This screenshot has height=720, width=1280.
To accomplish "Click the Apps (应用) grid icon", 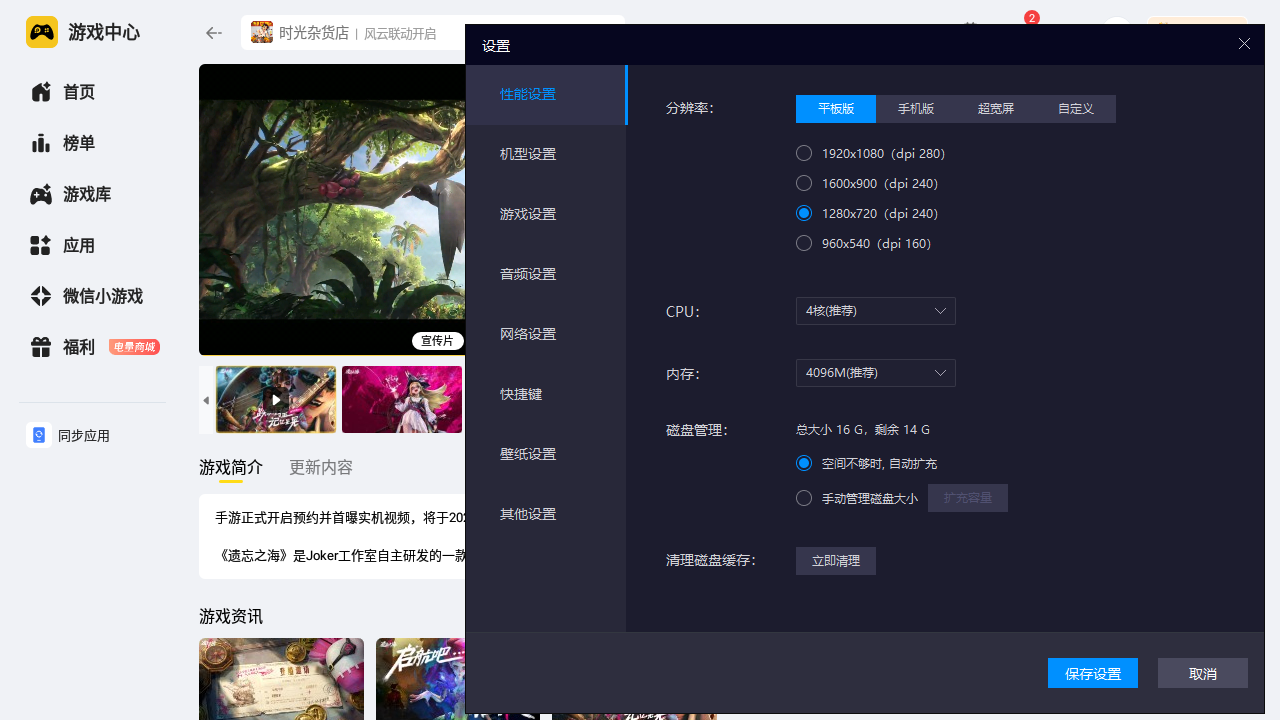I will tap(41, 246).
